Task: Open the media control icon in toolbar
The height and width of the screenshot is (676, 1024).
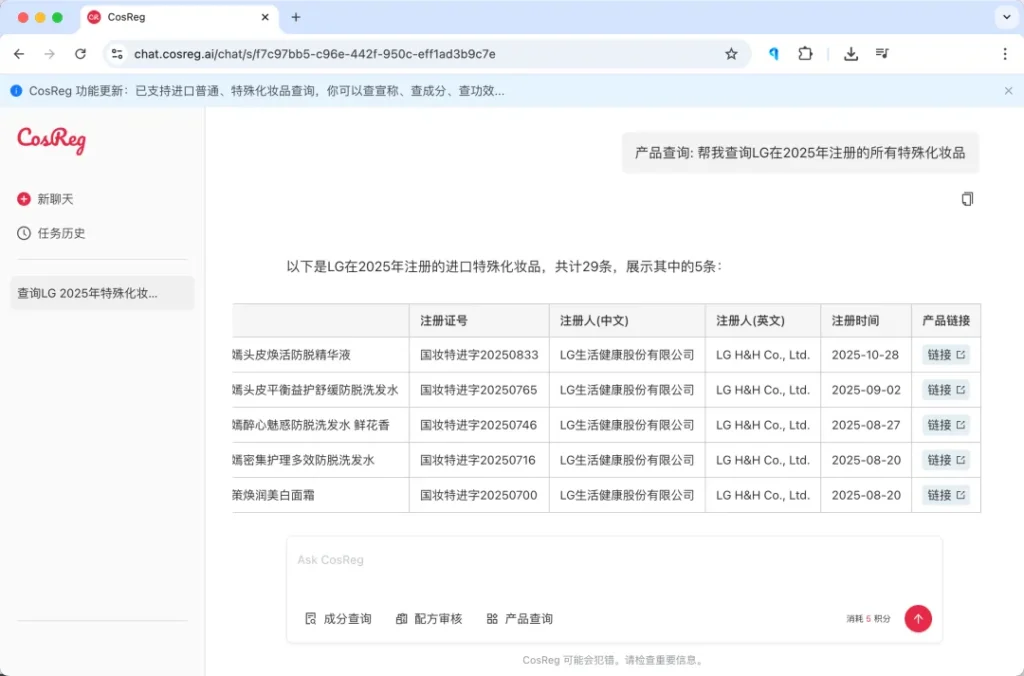Action: [x=882, y=54]
